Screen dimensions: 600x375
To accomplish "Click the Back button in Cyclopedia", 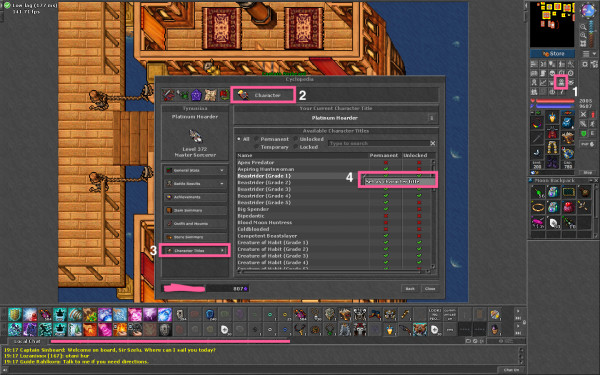I will (410, 289).
